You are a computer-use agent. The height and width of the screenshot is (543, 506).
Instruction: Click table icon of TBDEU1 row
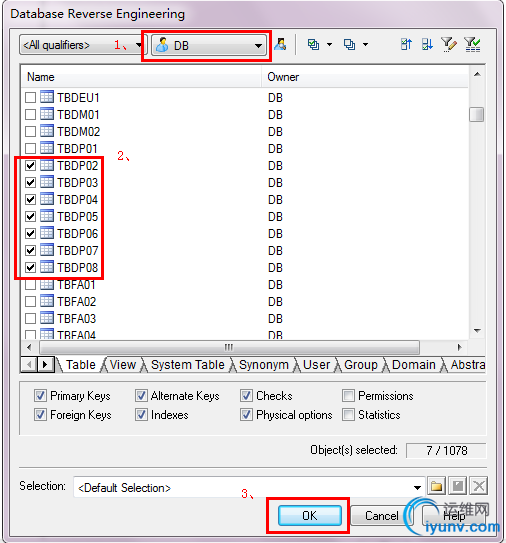(x=47, y=97)
